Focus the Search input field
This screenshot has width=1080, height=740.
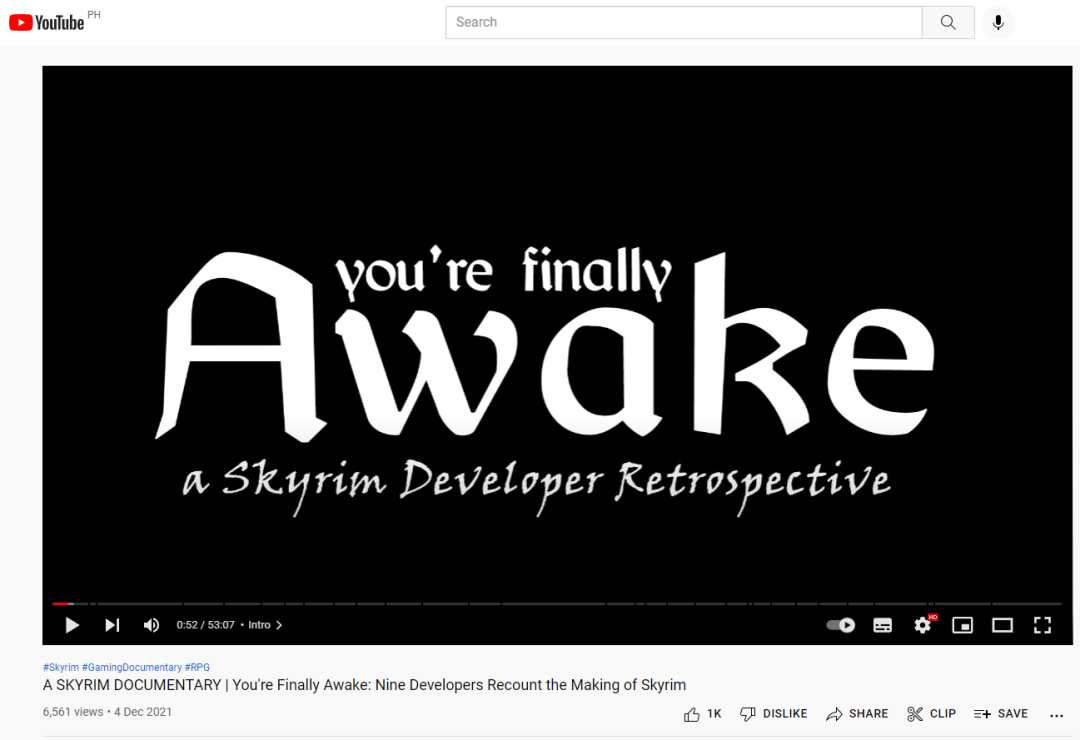click(684, 23)
